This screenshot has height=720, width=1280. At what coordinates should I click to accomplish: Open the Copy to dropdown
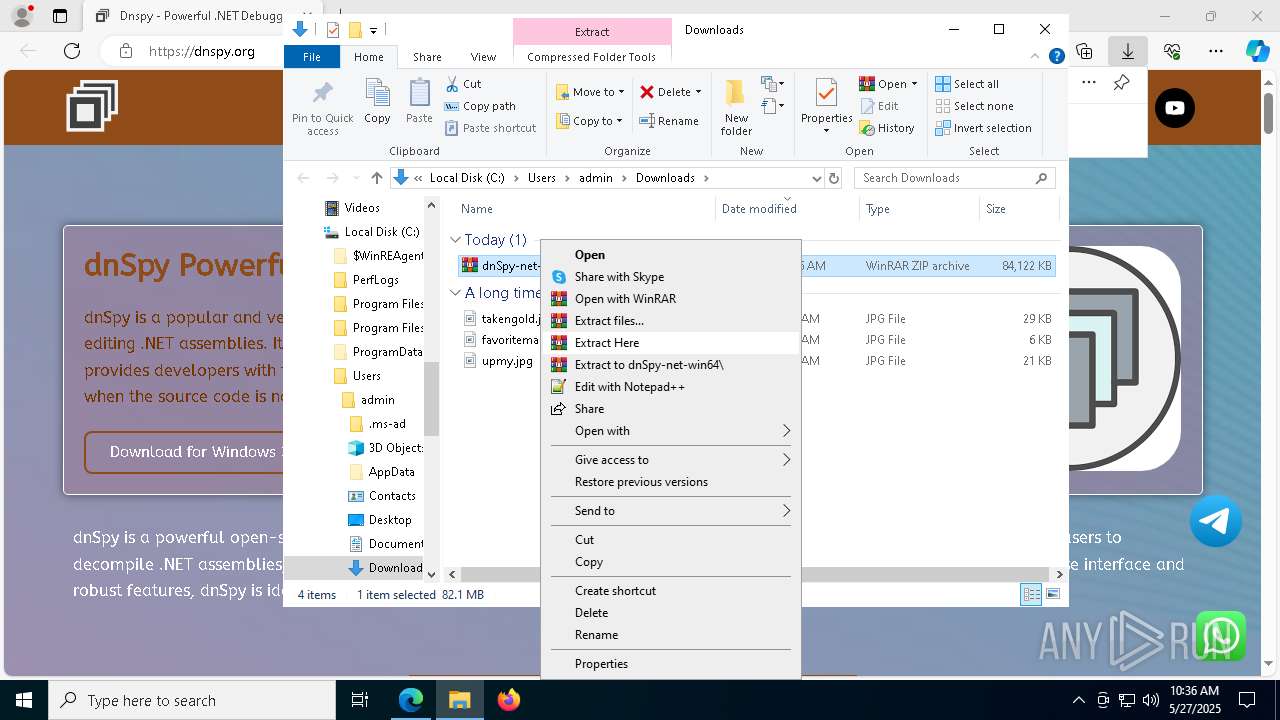click(589, 121)
